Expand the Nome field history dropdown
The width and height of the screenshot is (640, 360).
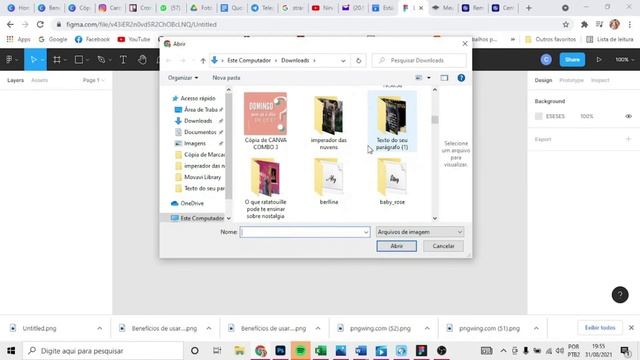[x=366, y=232]
